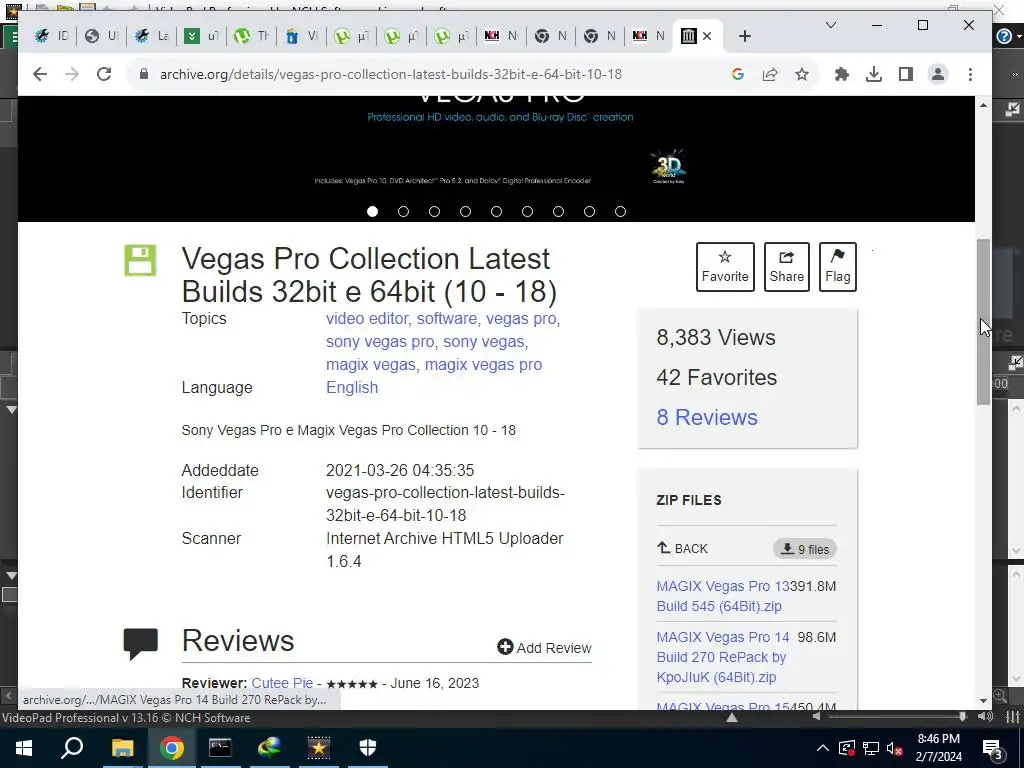Open the 8 Reviews link

pyautogui.click(x=707, y=417)
